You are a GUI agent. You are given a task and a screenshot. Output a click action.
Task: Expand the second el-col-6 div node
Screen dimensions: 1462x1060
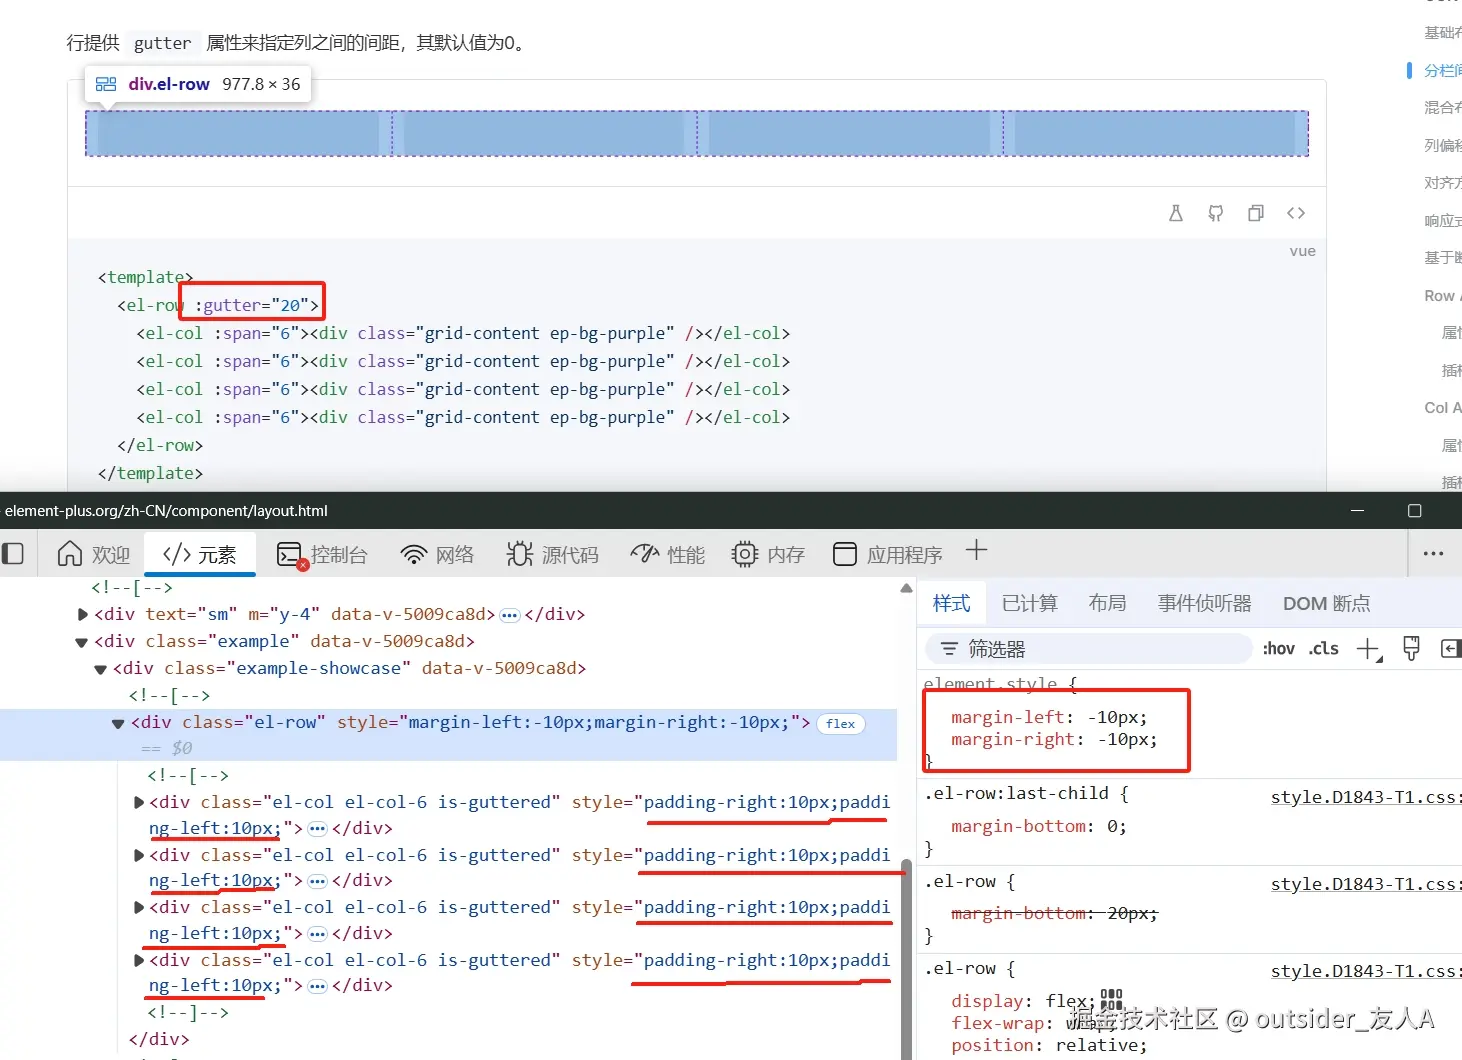138,855
